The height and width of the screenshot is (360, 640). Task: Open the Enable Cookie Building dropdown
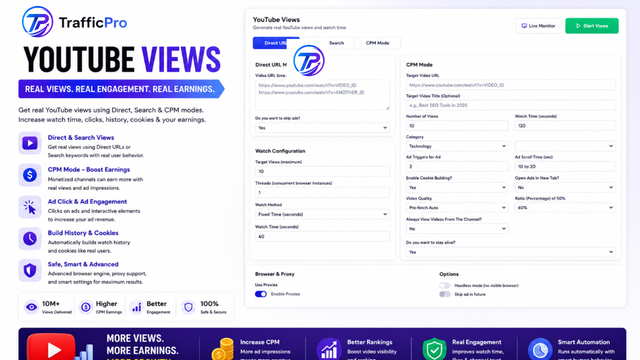pyautogui.click(x=457, y=187)
